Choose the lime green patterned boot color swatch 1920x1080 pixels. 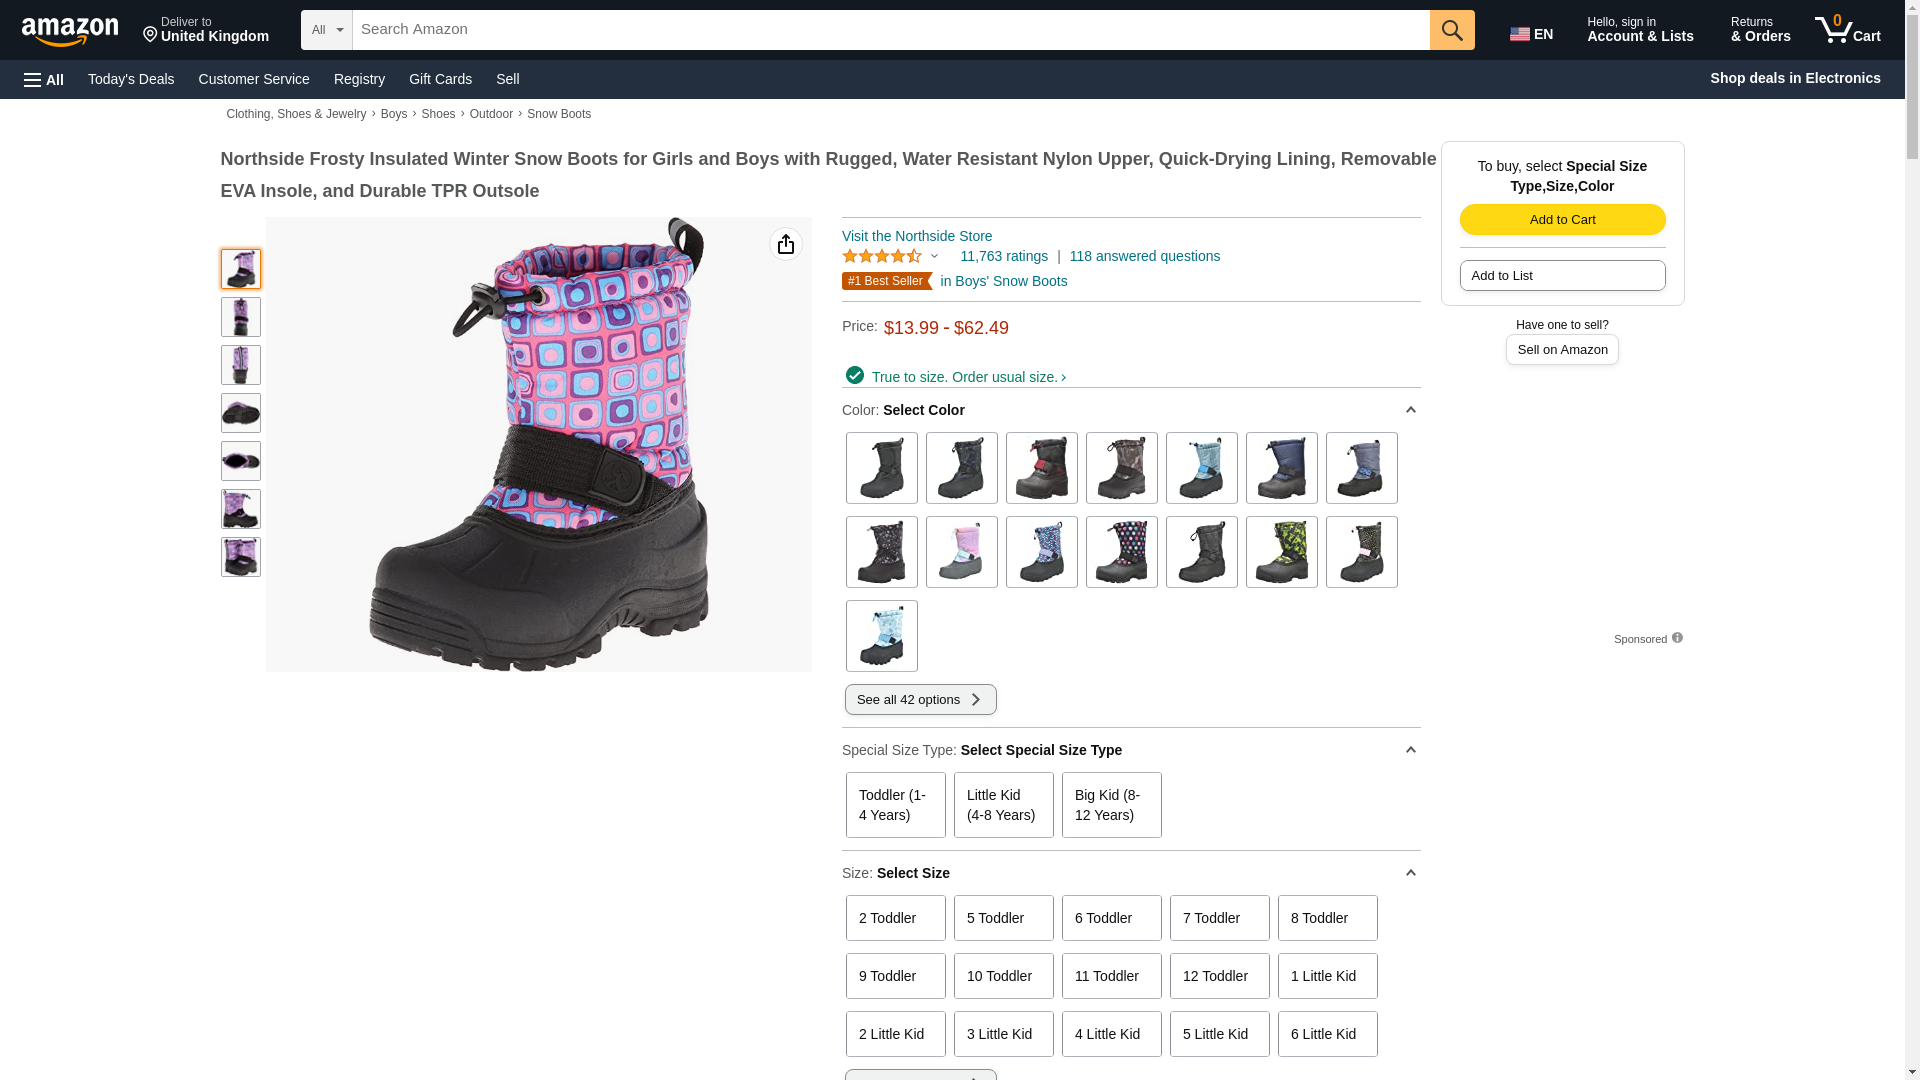pos(1281,552)
